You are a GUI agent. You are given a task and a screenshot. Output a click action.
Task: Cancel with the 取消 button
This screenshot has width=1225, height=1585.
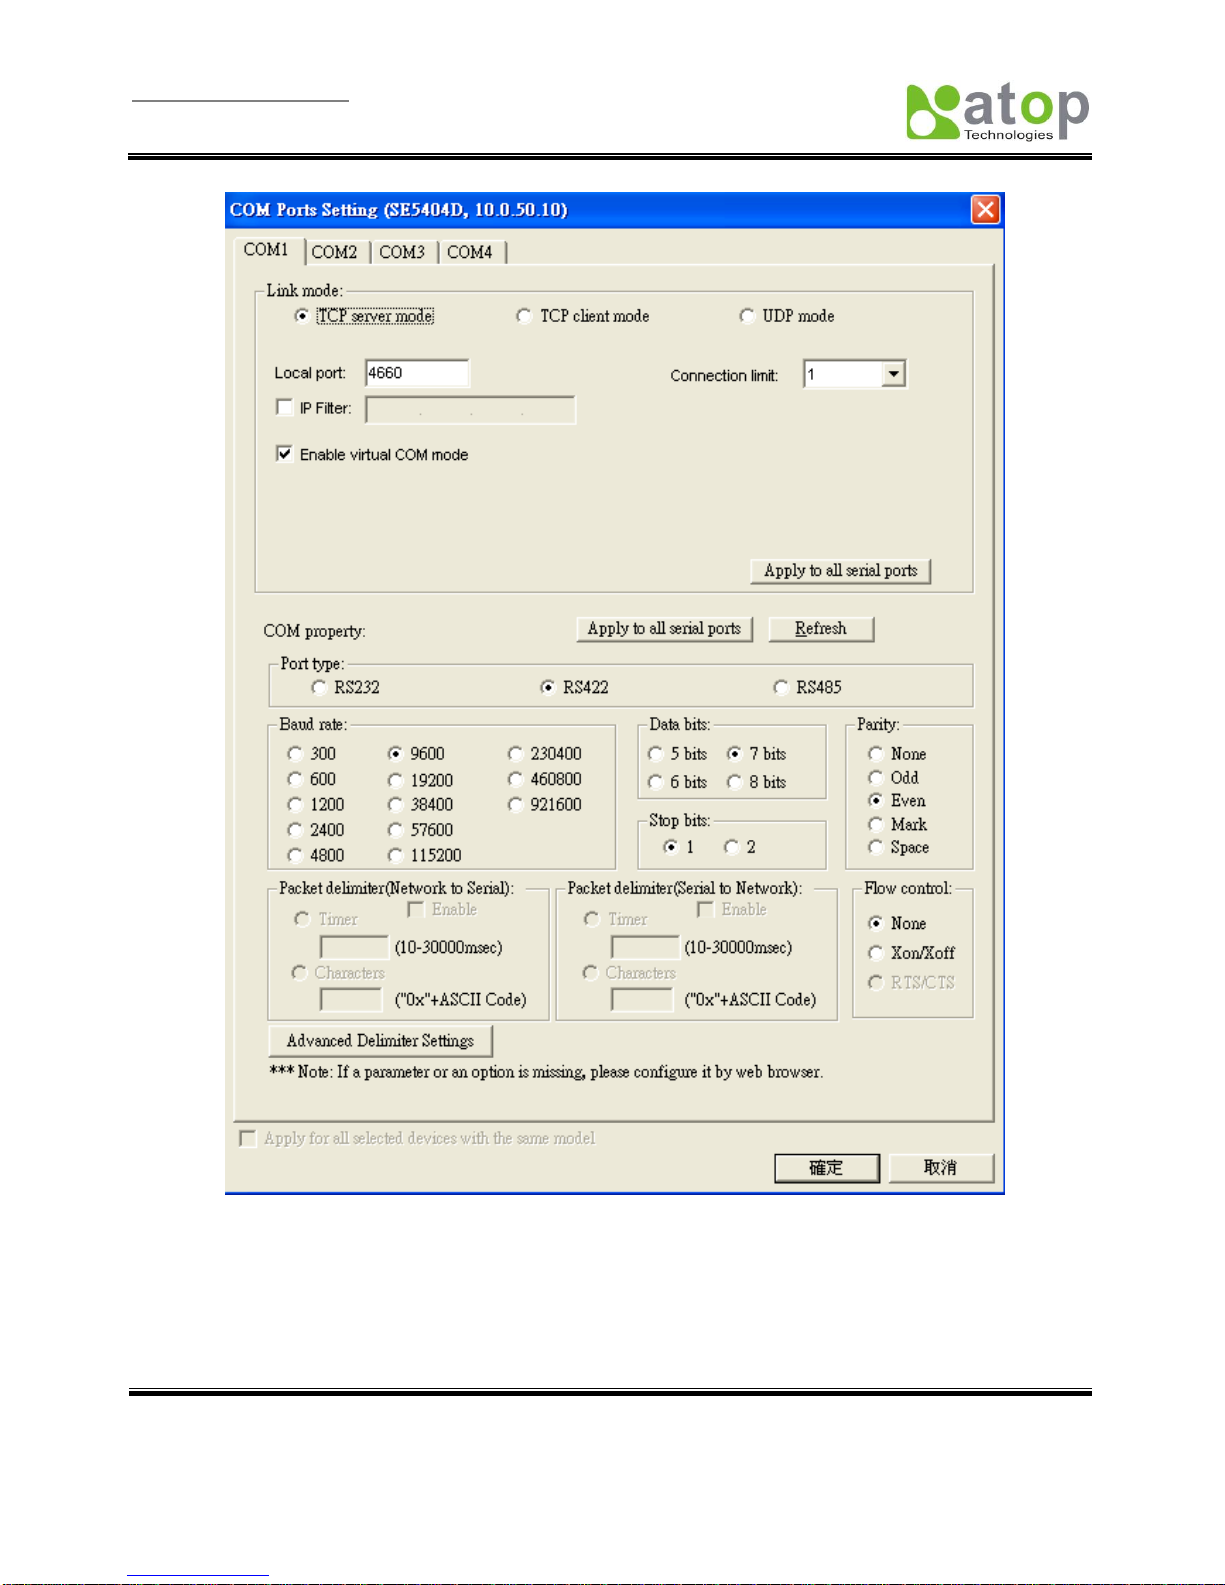click(941, 1168)
